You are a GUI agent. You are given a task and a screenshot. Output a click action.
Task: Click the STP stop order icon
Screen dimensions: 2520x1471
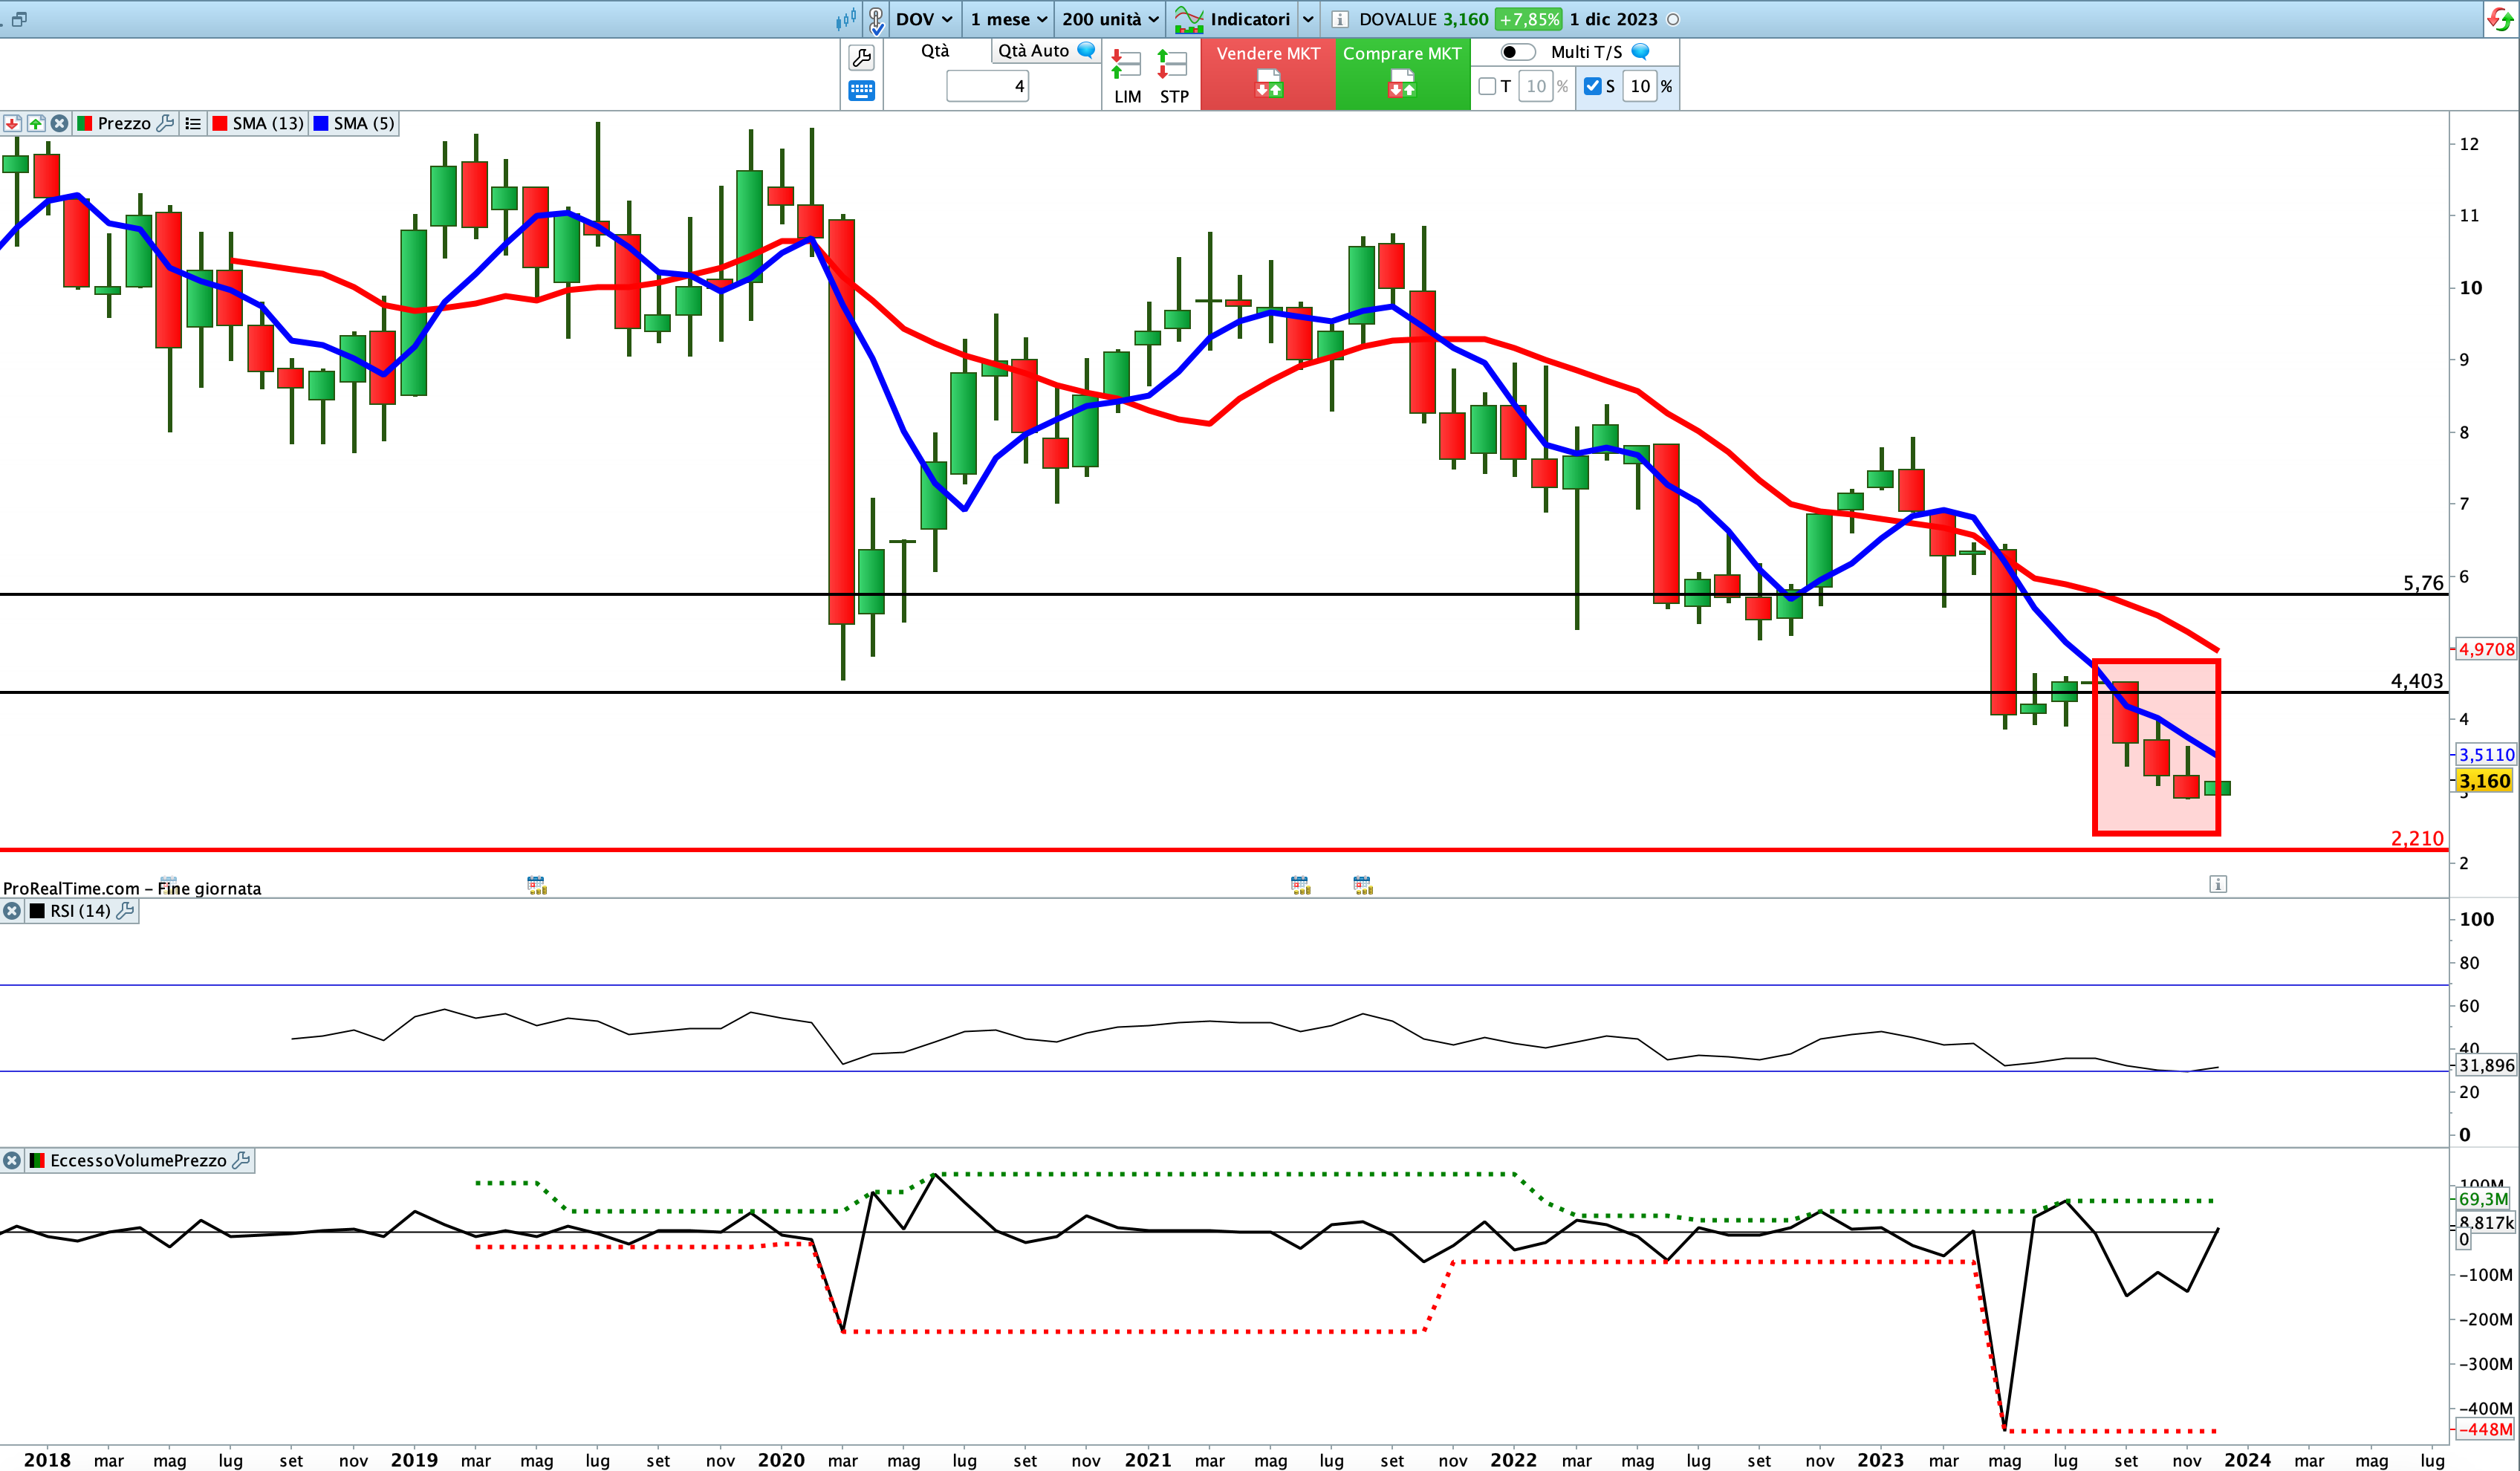pyautogui.click(x=1173, y=76)
